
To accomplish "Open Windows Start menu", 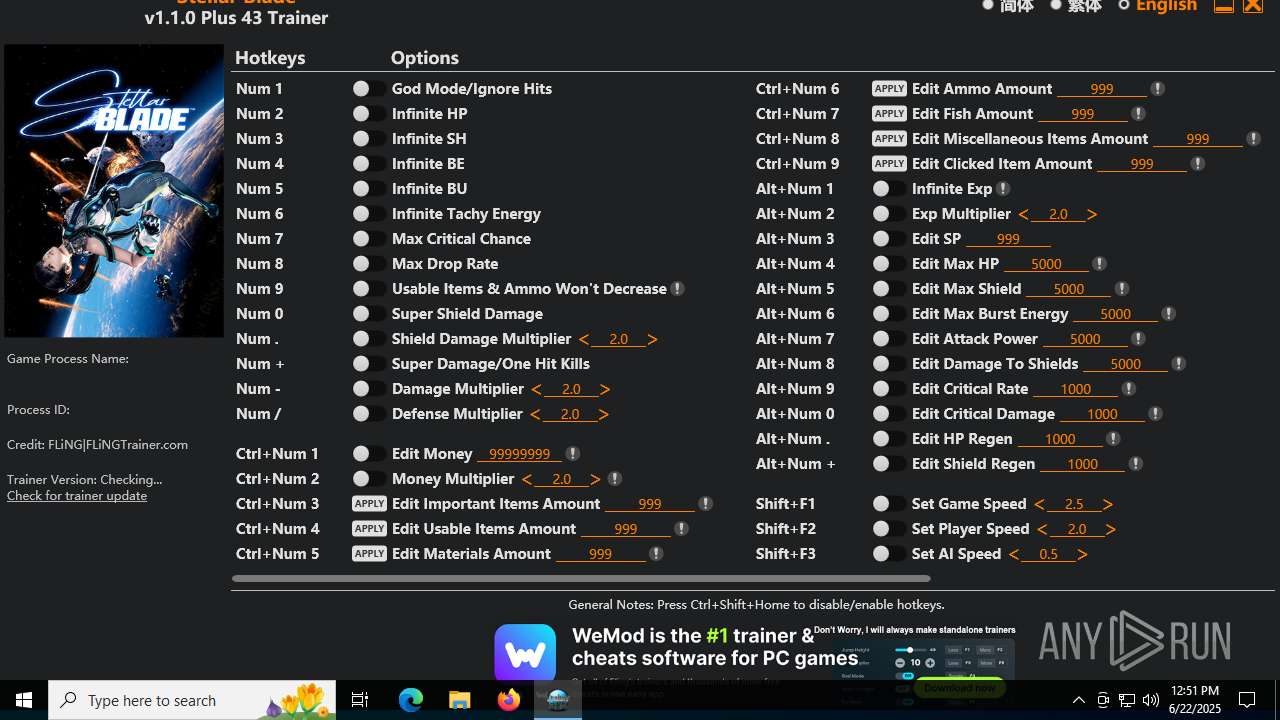I will click(x=24, y=700).
